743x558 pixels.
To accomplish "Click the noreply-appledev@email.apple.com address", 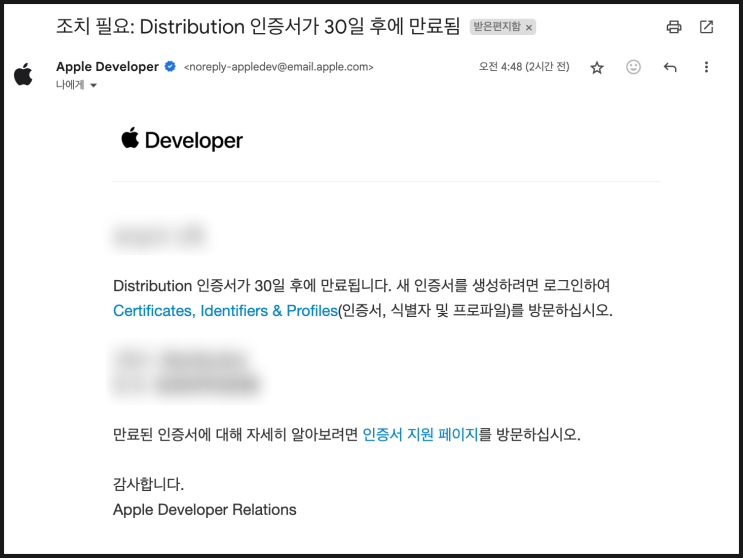I will [279, 67].
